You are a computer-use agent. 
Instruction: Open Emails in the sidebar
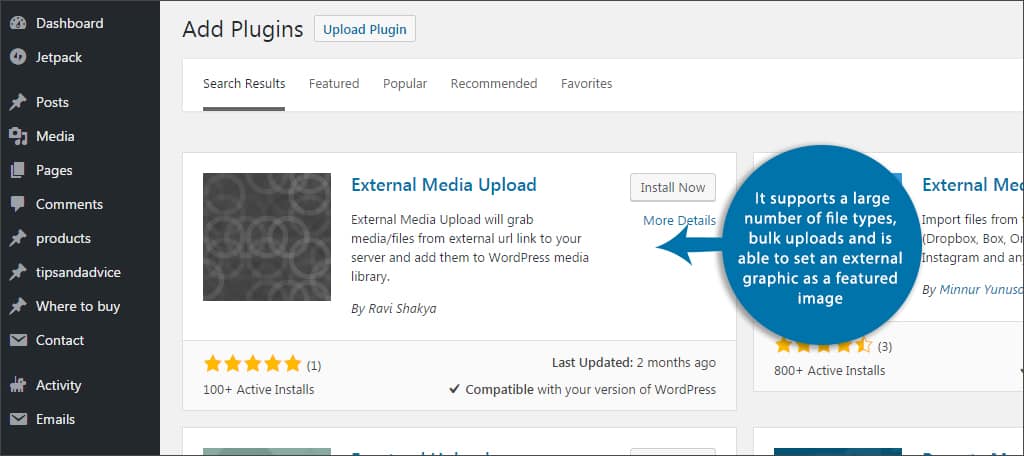coord(56,419)
